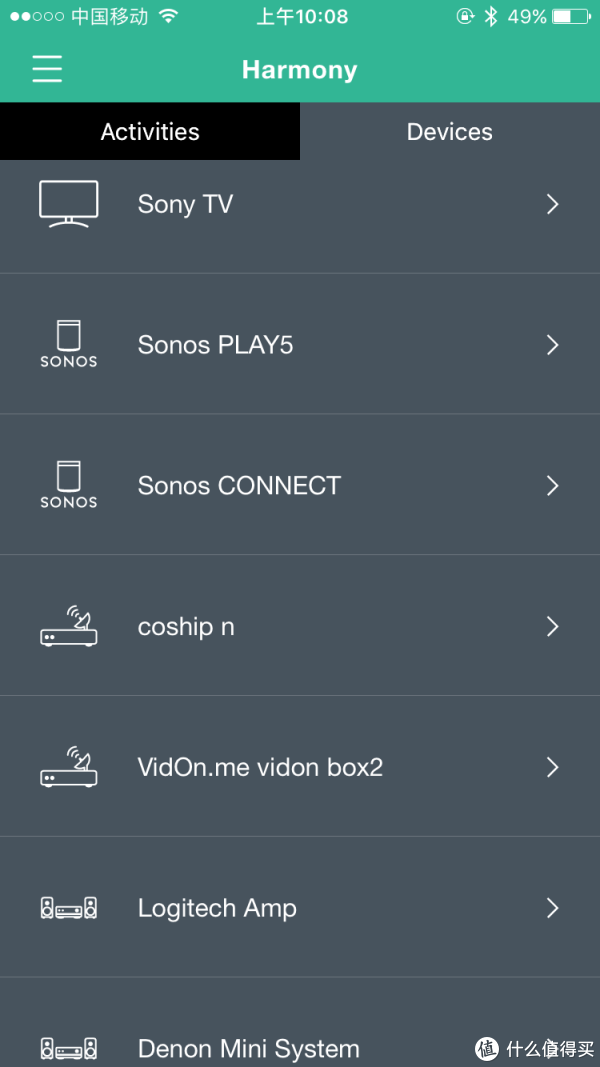Tap the Sonos CONNECT device icon

click(x=68, y=485)
